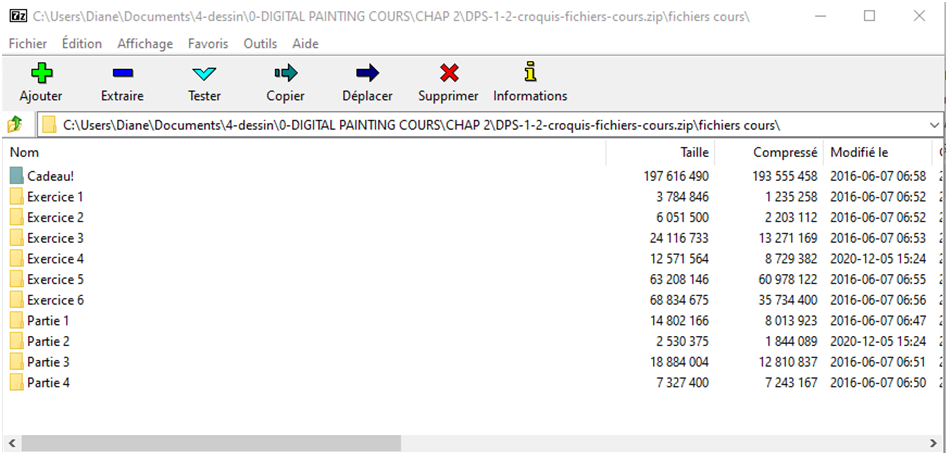Click the Supprimer red X icon
Screen dimensions: 949x455
[448, 73]
